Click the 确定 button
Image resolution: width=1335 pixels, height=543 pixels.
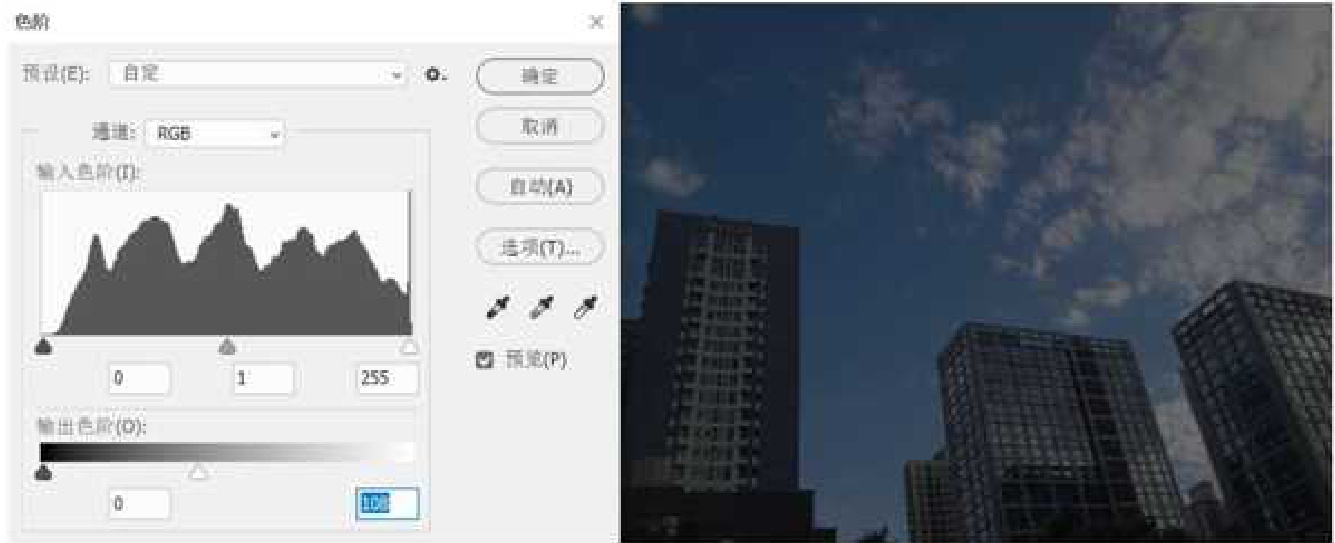click(x=540, y=77)
